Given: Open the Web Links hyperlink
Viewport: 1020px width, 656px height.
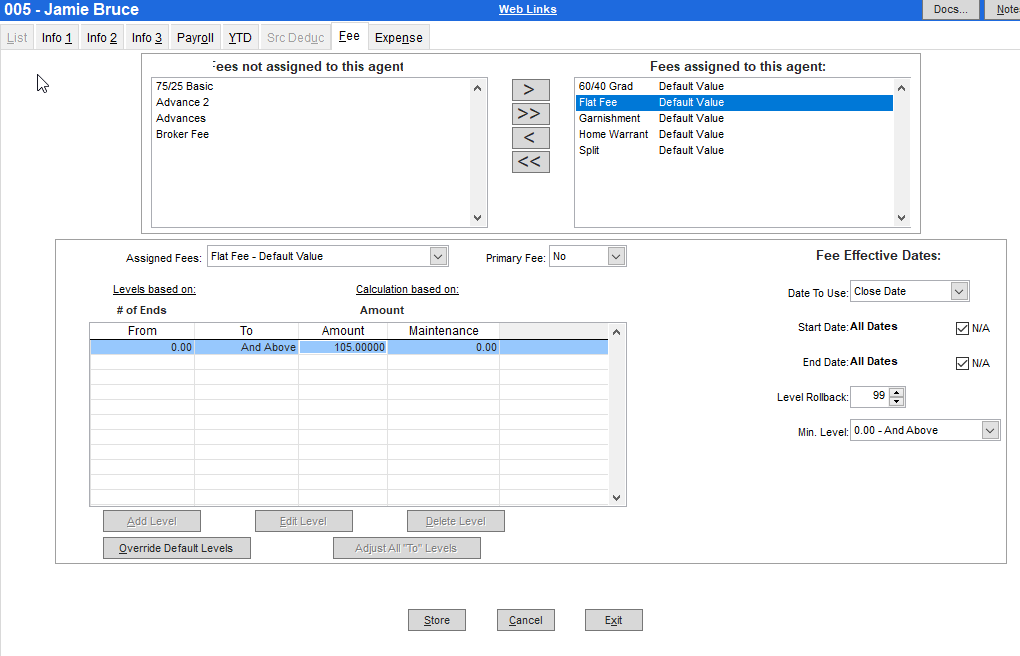Looking at the screenshot, I should pyautogui.click(x=527, y=9).
